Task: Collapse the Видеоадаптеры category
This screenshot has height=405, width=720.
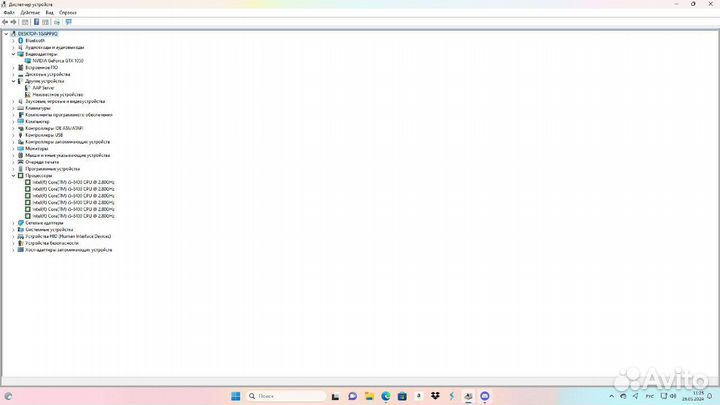Action: tap(13, 54)
